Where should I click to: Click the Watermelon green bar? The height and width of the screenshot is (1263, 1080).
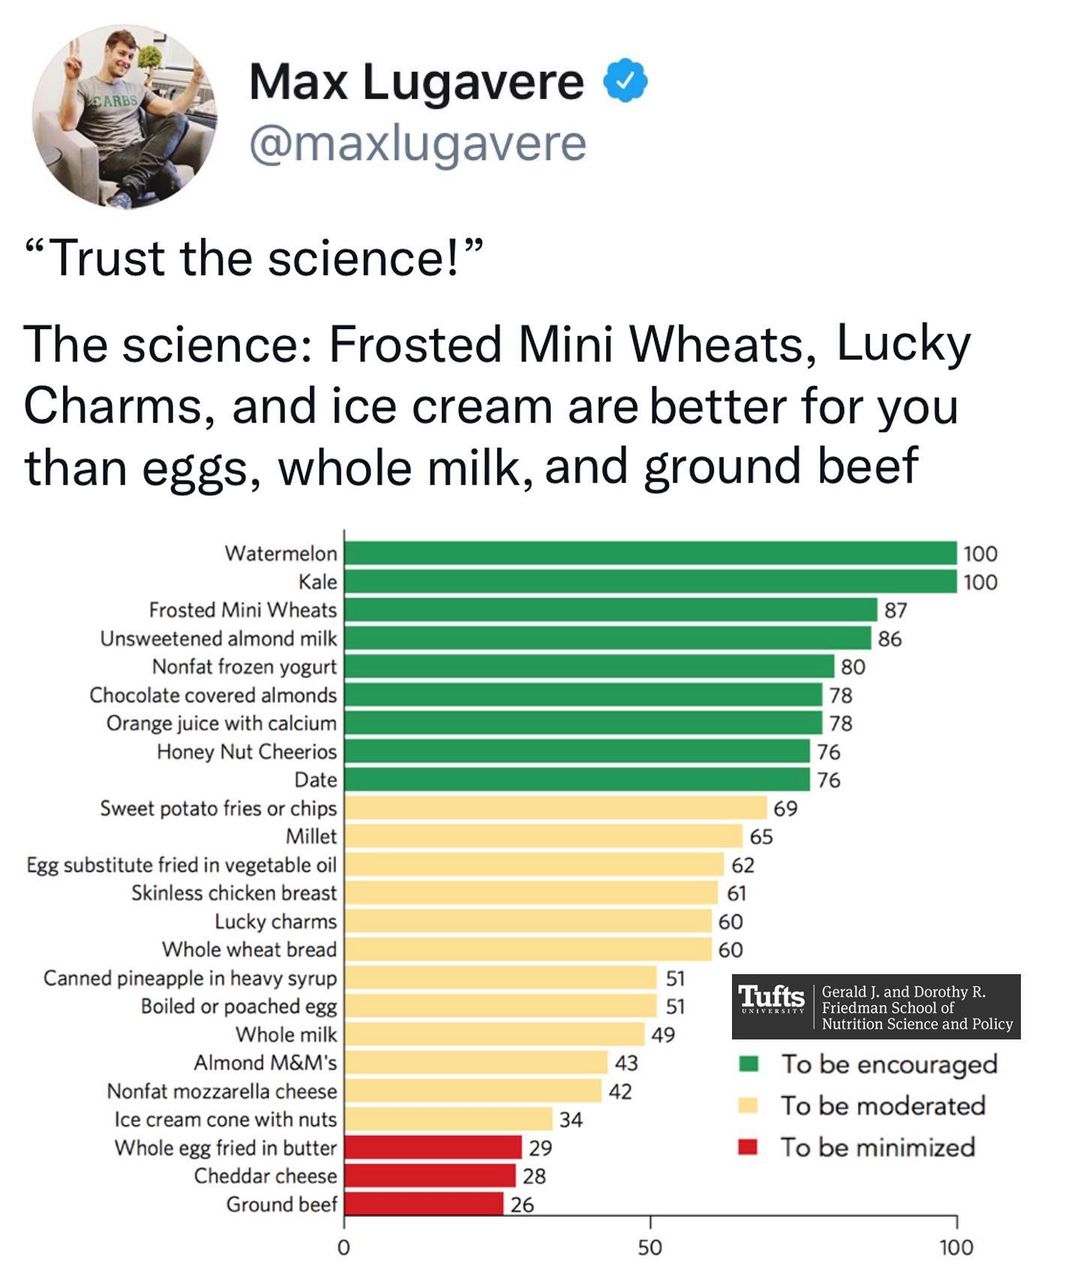coord(650,553)
